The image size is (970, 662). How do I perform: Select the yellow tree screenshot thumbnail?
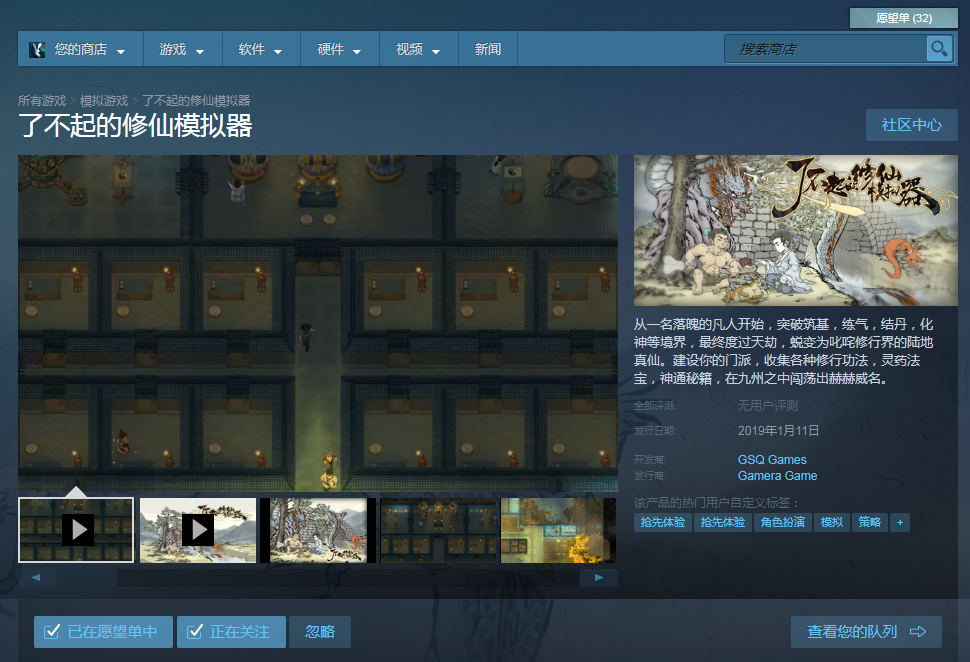[x=559, y=530]
